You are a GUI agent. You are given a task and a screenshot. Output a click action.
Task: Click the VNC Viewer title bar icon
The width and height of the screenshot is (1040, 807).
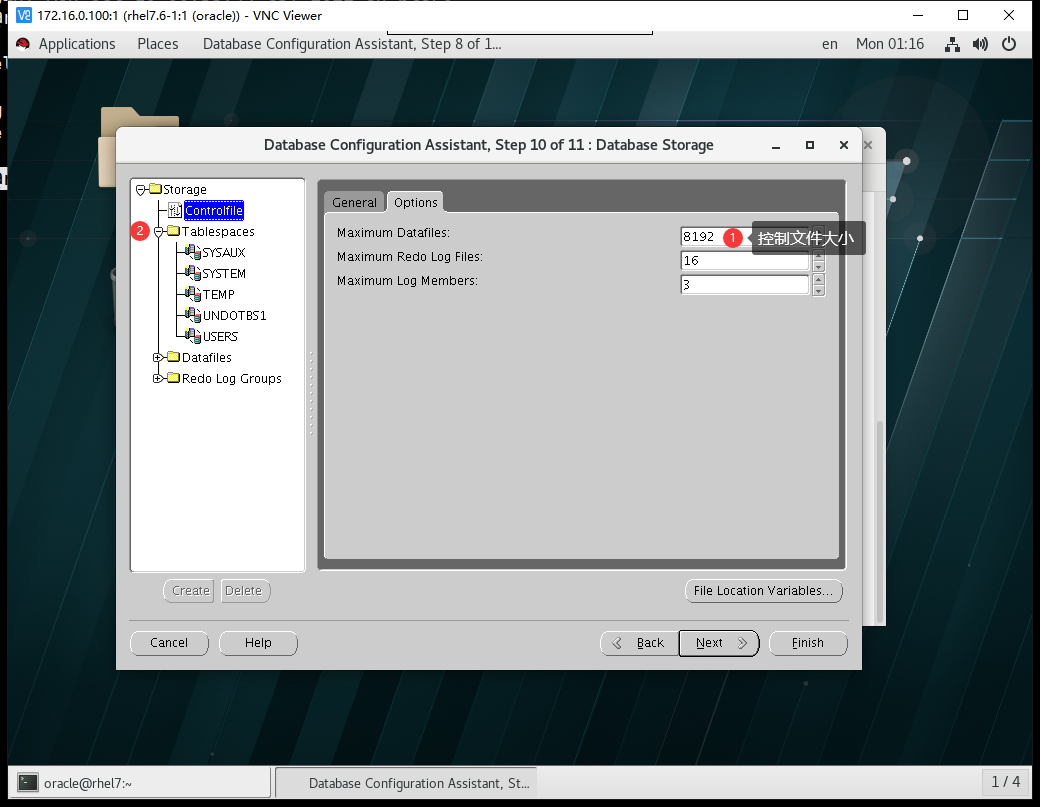pyautogui.click(x=24, y=15)
